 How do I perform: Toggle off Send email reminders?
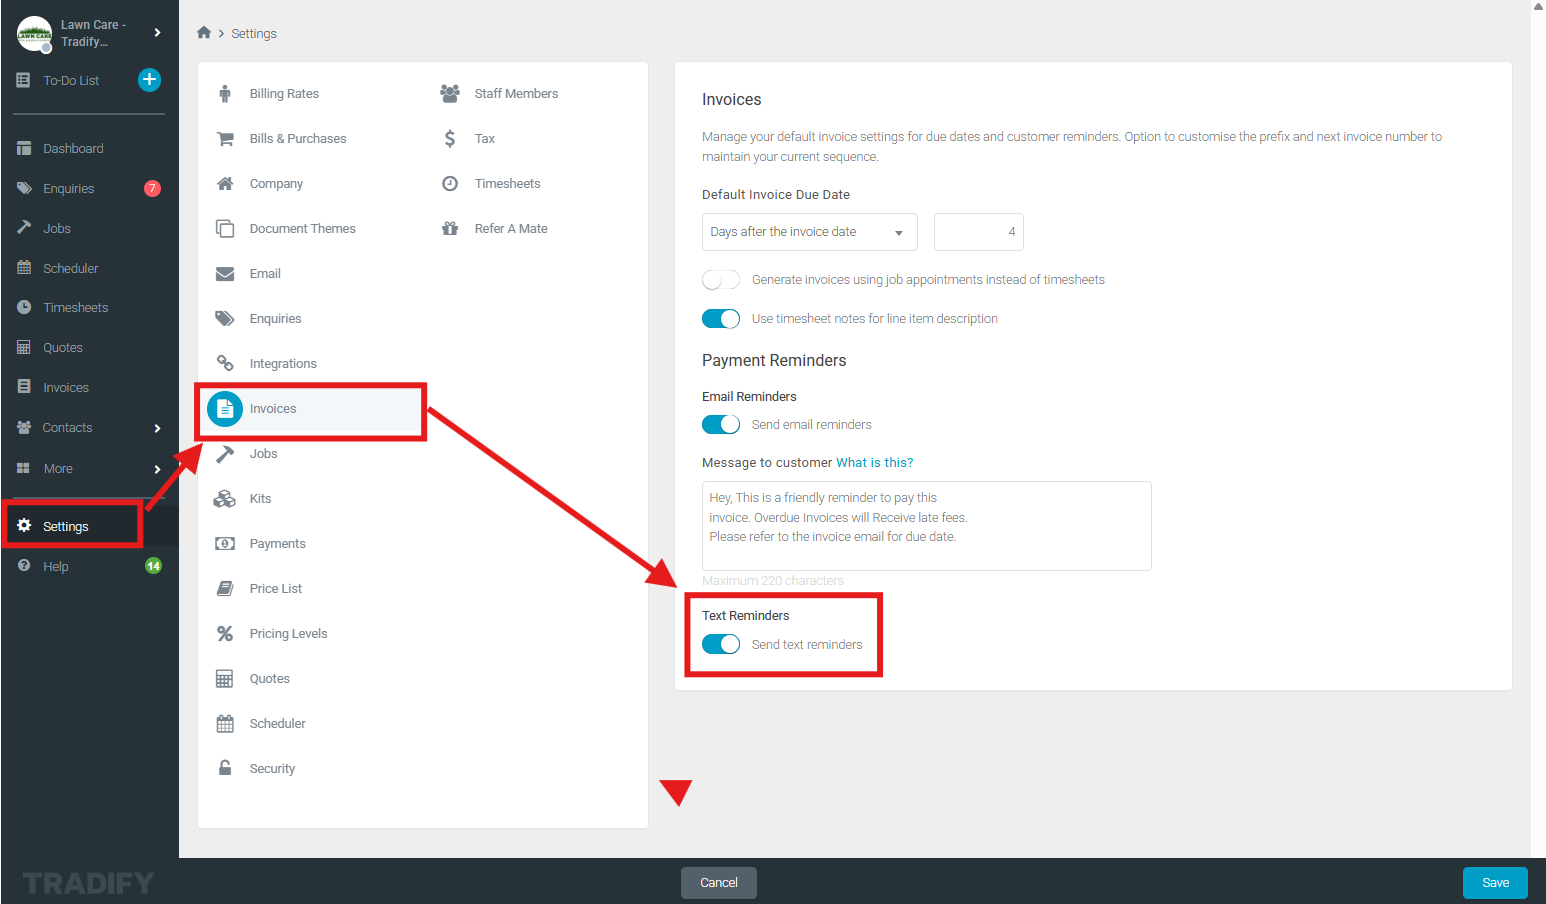pos(721,425)
